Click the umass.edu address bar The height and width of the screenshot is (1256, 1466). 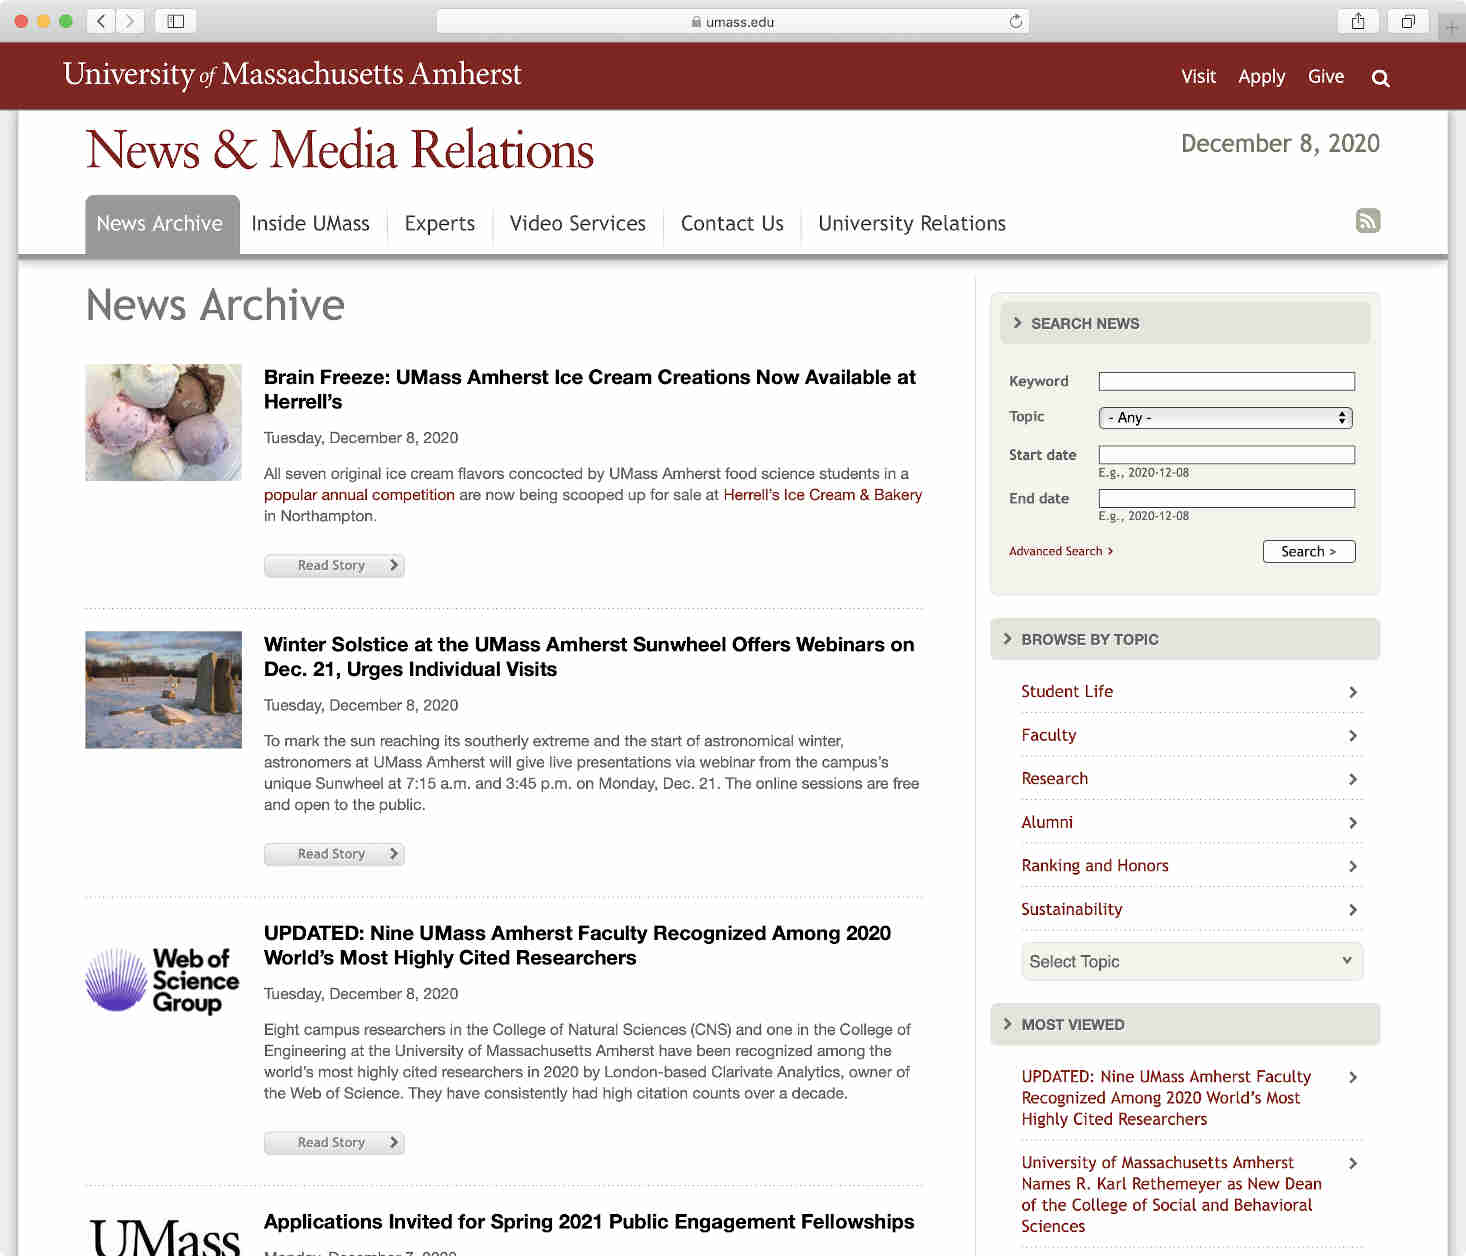coord(733,21)
